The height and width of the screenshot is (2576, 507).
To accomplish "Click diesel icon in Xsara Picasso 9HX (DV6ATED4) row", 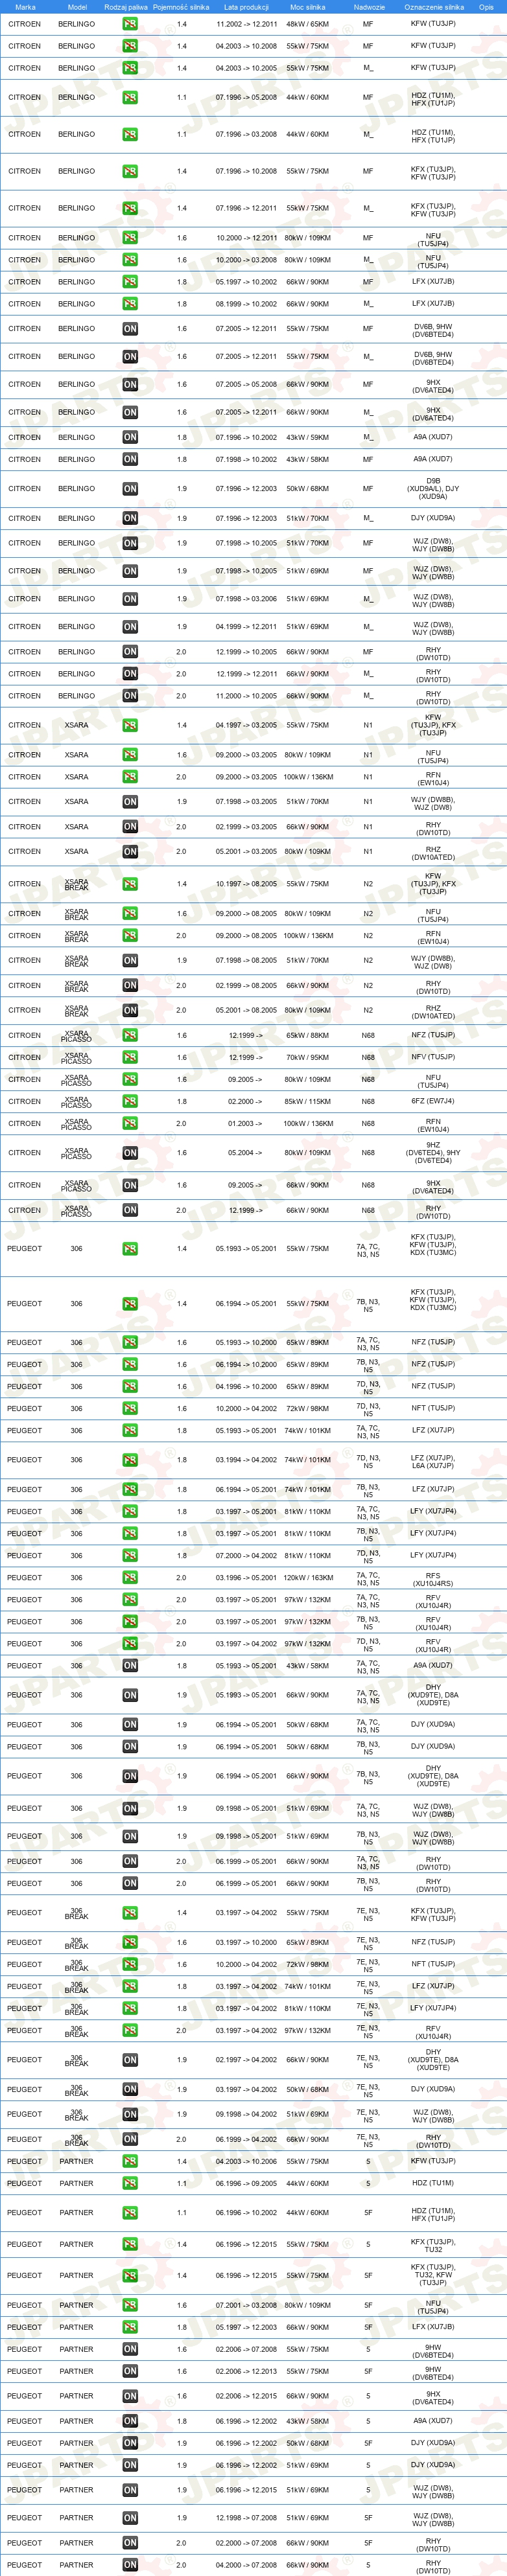I will click(130, 1185).
